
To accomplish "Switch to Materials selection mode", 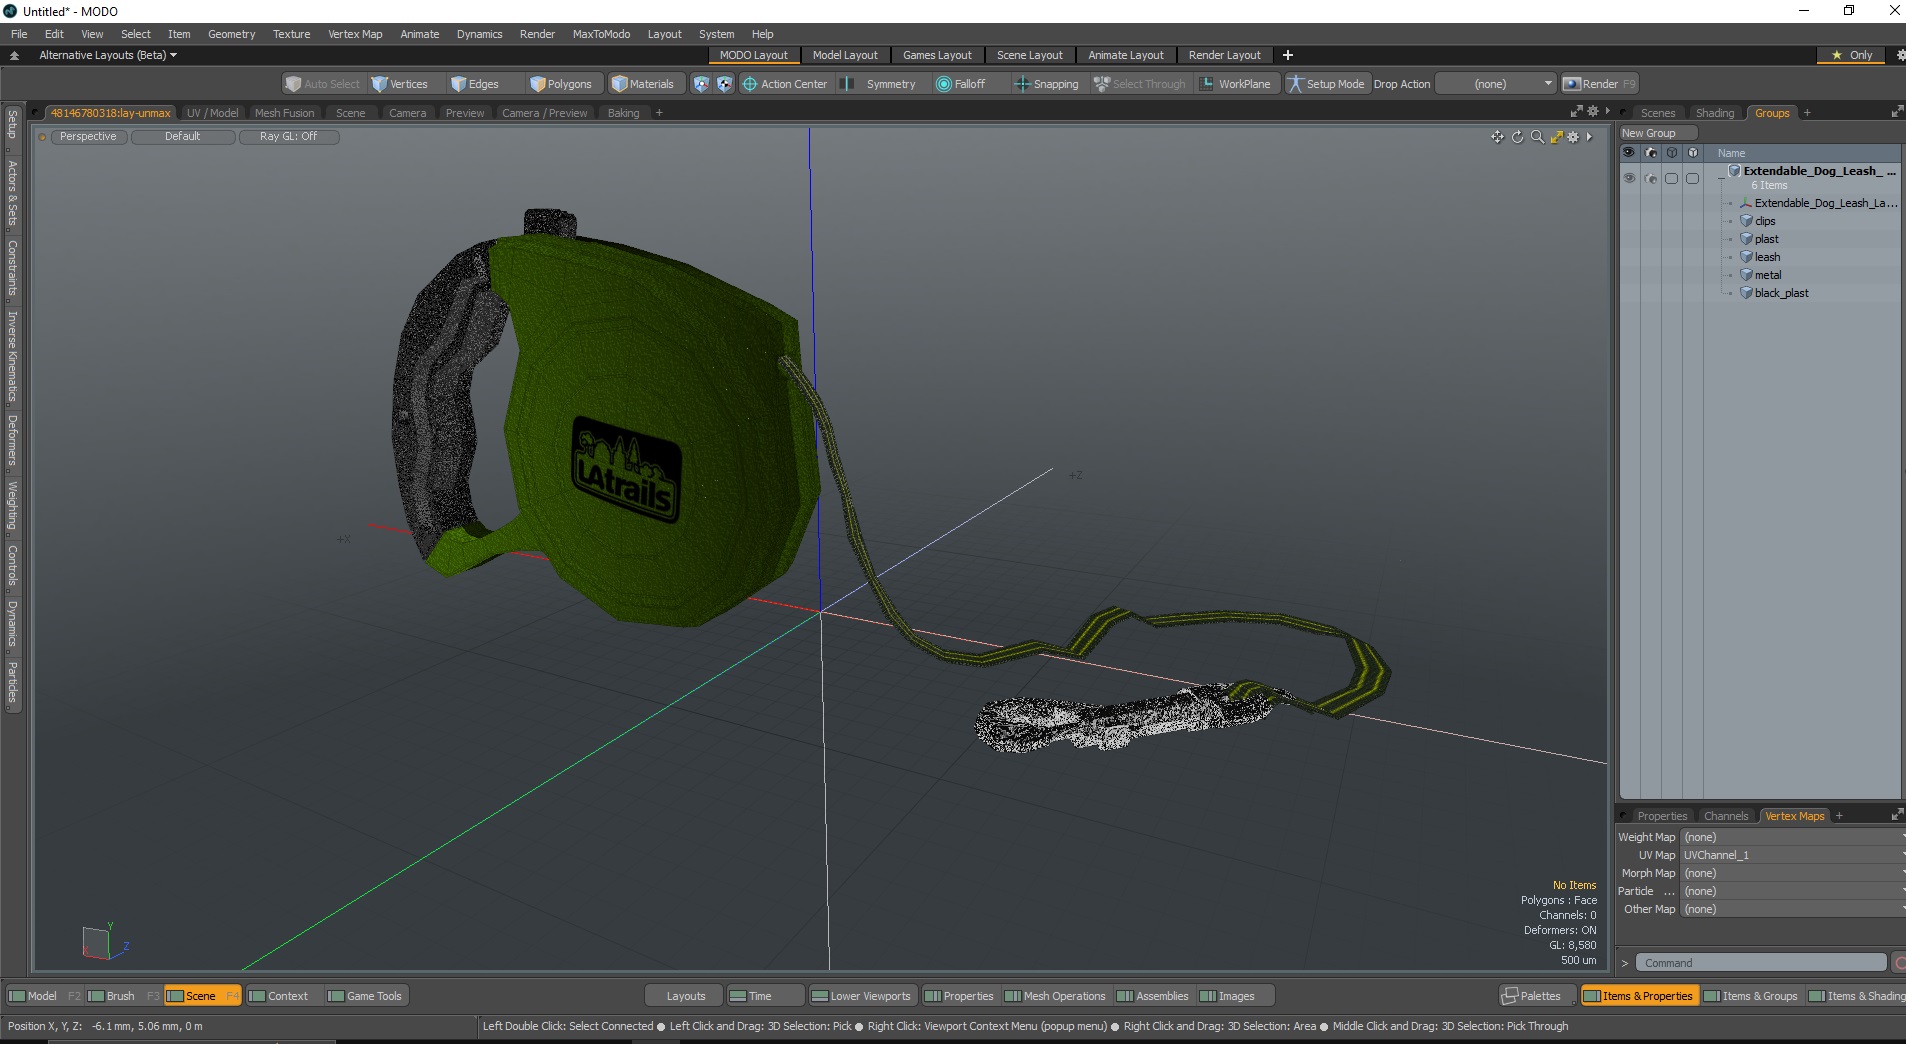I will click(x=643, y=84).
